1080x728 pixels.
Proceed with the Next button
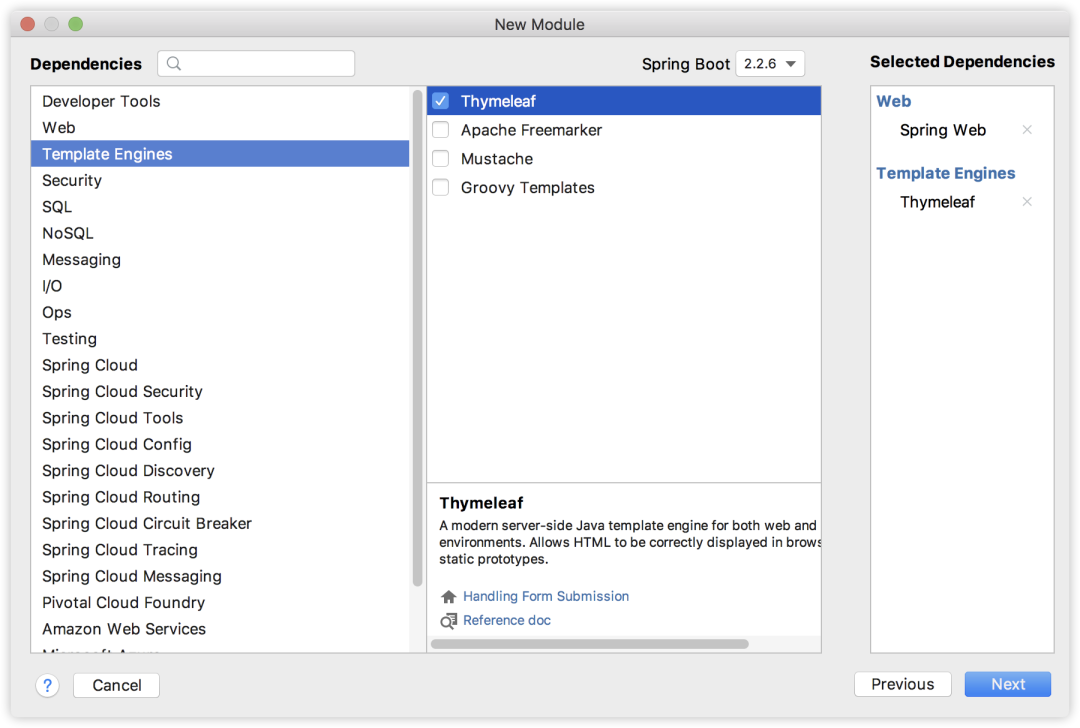[1008, 684]
